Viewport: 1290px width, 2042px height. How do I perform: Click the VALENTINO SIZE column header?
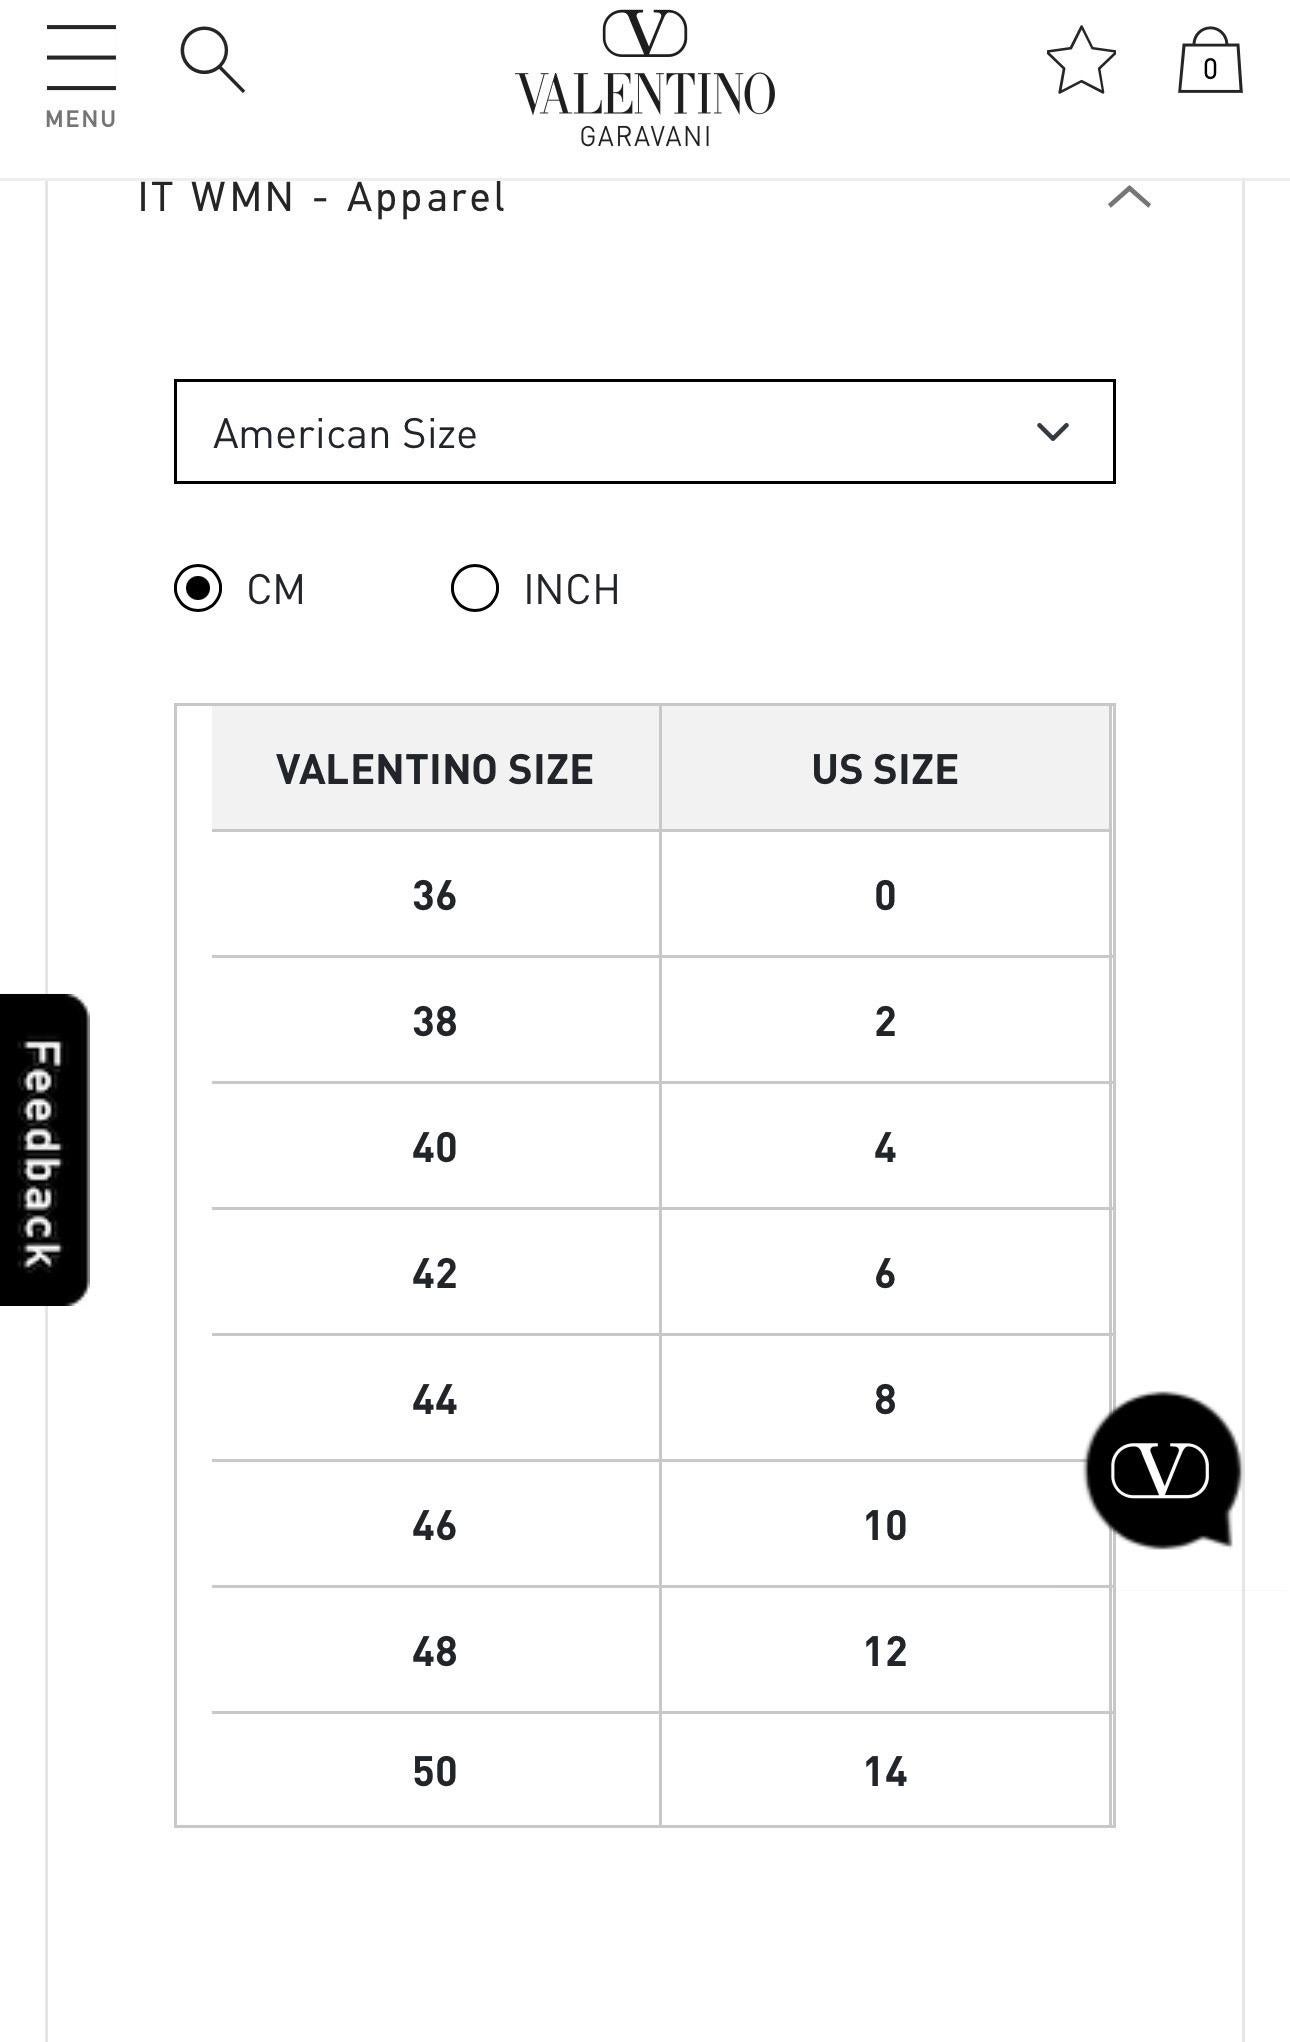coord(435,768)
